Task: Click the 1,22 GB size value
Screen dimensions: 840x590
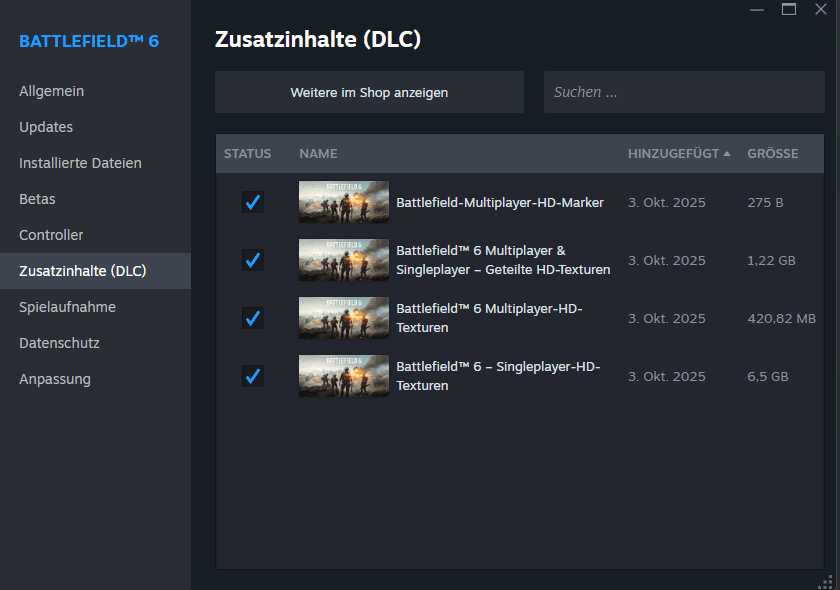Action: click(771, 260)
